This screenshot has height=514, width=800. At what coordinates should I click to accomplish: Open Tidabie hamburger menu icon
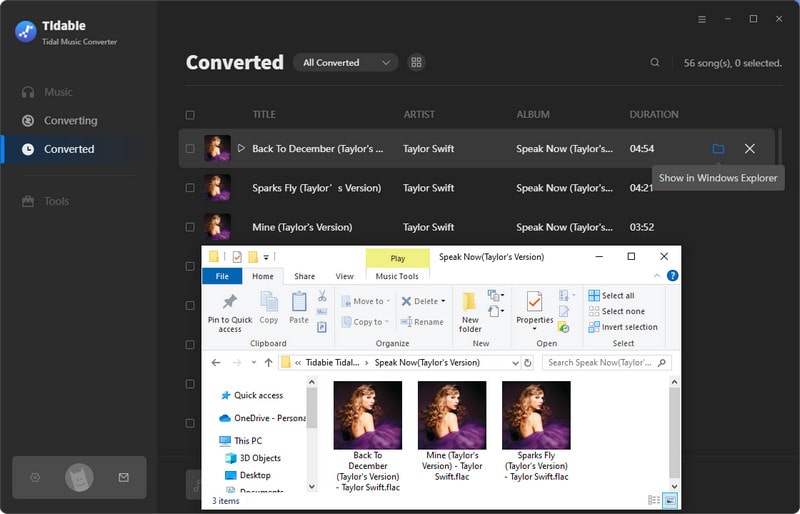click(702, 19)
